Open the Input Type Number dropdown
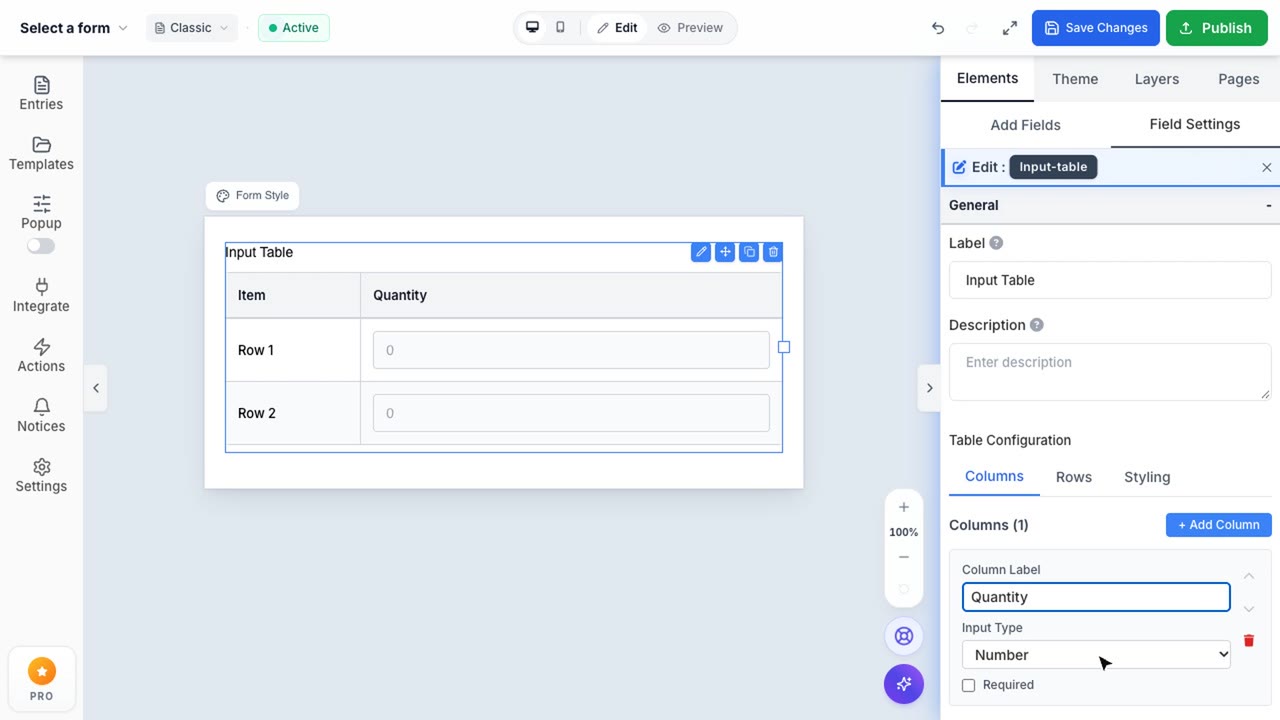1280x720 pixels. tap(1096, 655)
